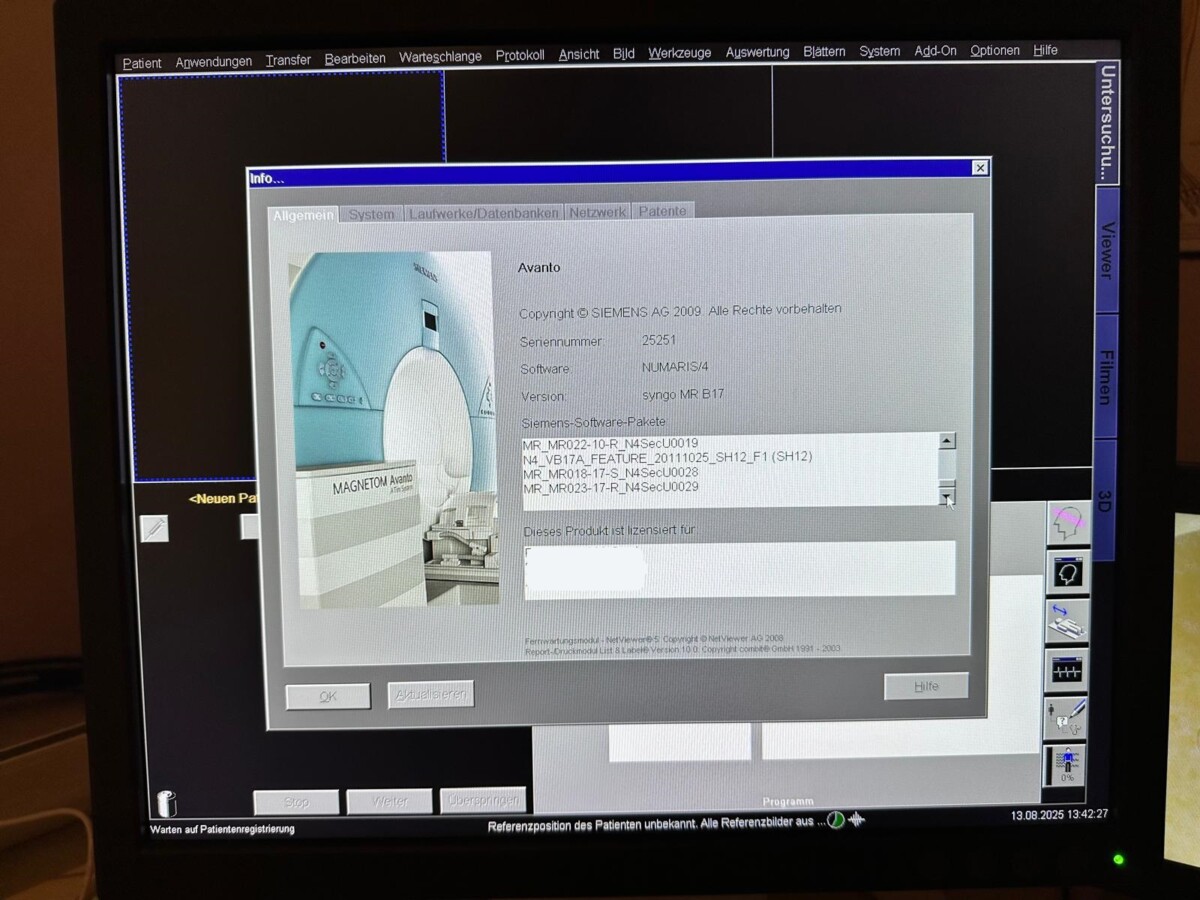Click the cylinder icon at bottom left
The width and height of the screenshot is (1200, 900).
pyautogui.click(x=166, y=803)
